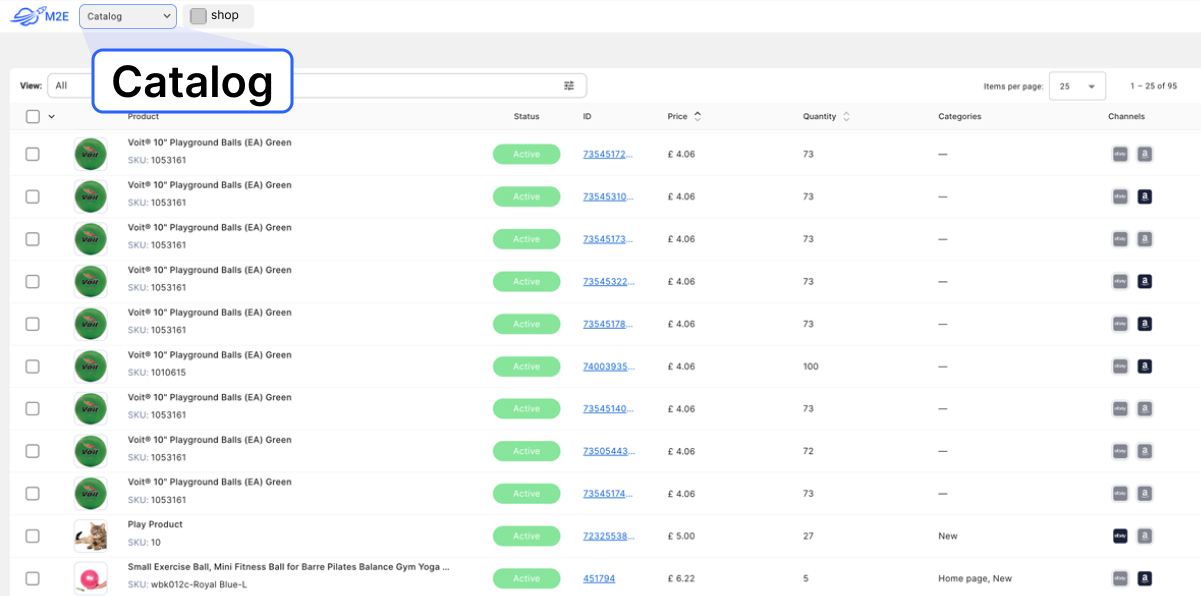
Task: Open the ID link starting with 74003935
Action: (608, 366)
